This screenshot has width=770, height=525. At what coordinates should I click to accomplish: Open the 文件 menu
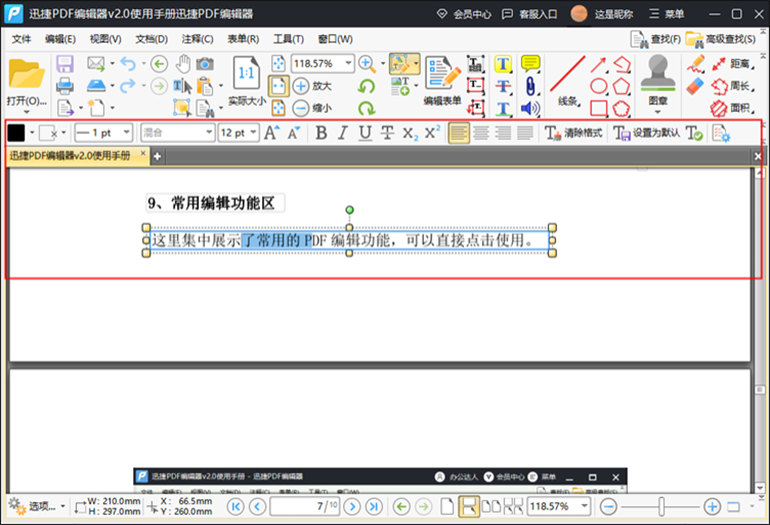pyautogui.click(x=21, y=39)
